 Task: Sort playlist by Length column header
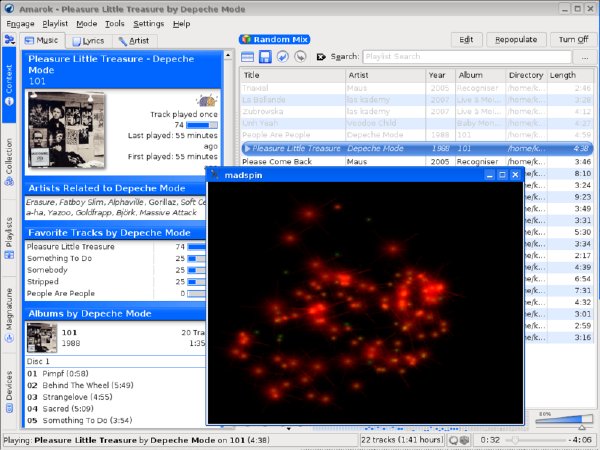tap(570, 75)
